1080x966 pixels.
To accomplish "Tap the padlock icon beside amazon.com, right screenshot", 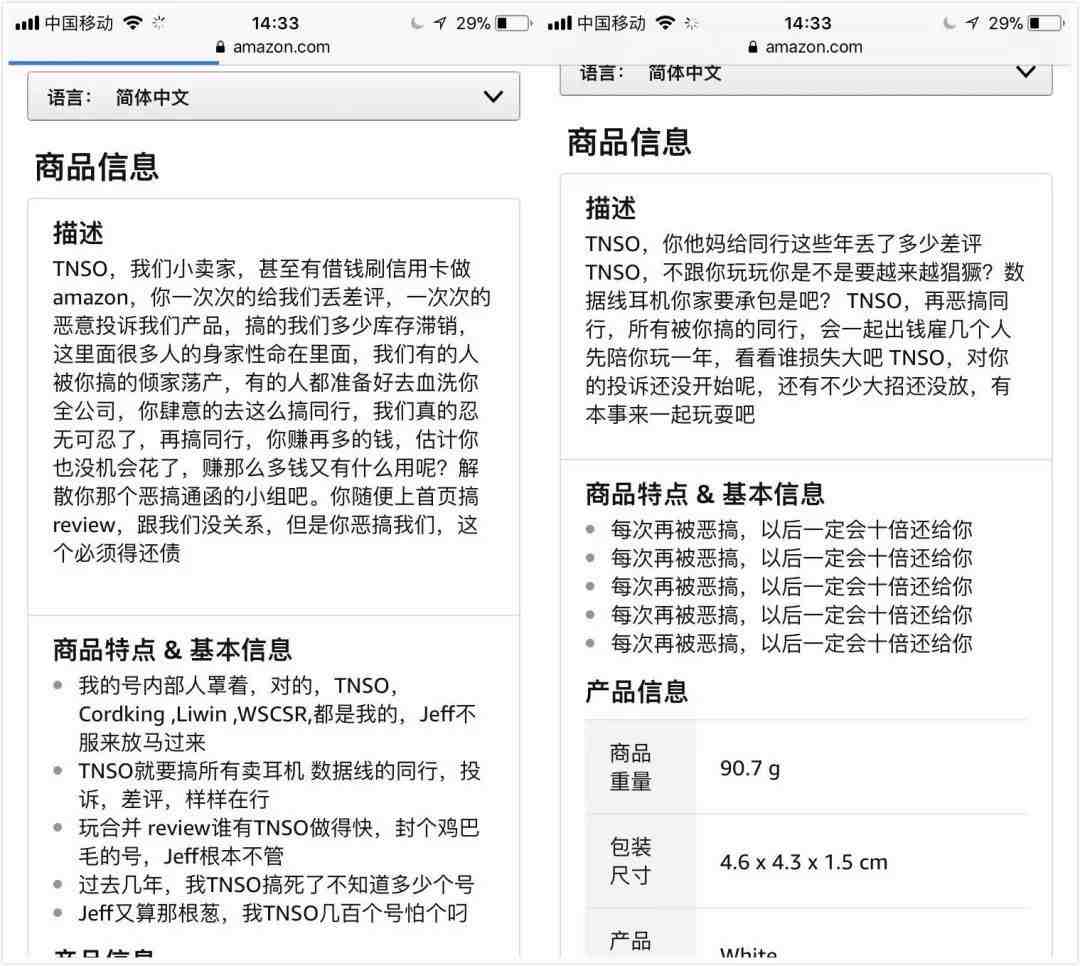I will click(753, 47).
